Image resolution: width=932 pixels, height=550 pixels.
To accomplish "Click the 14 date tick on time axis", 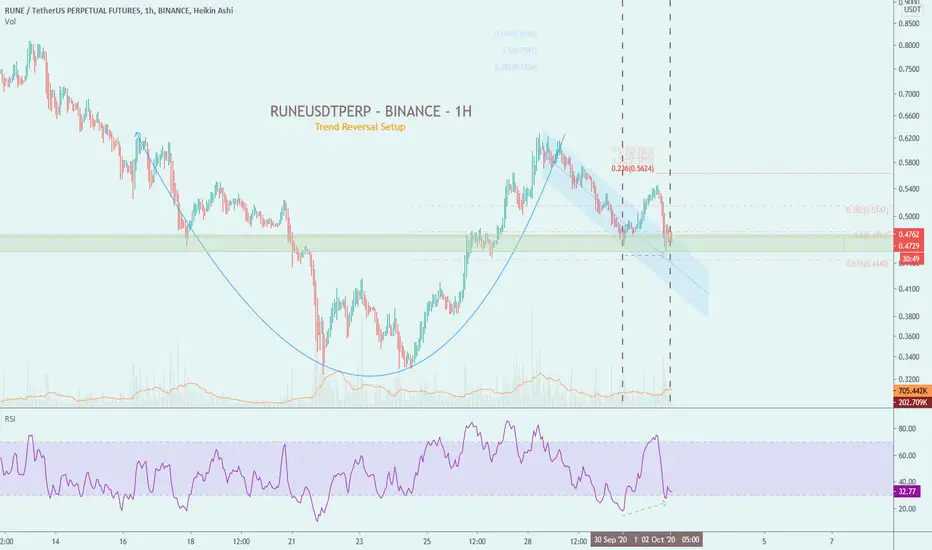I will point(55,542).
